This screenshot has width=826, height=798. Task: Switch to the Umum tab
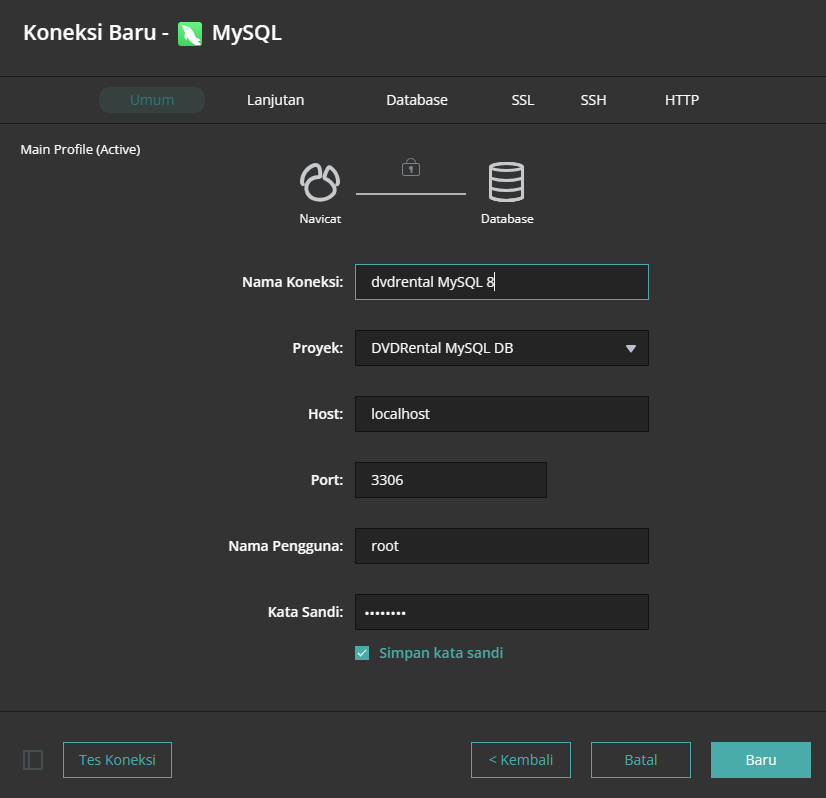(152, 100)
